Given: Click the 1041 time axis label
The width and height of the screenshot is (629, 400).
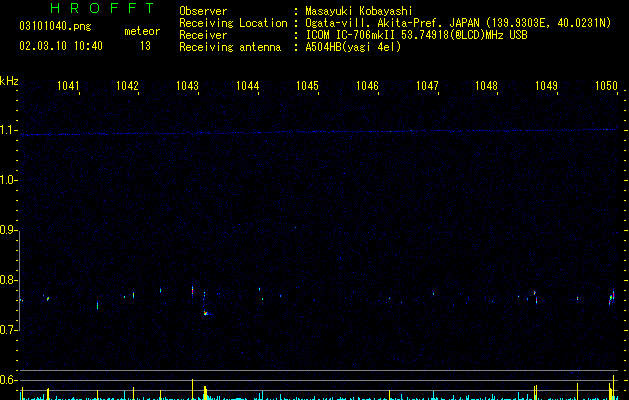Looking at the screenshot, I should click(x=68, y=86).
